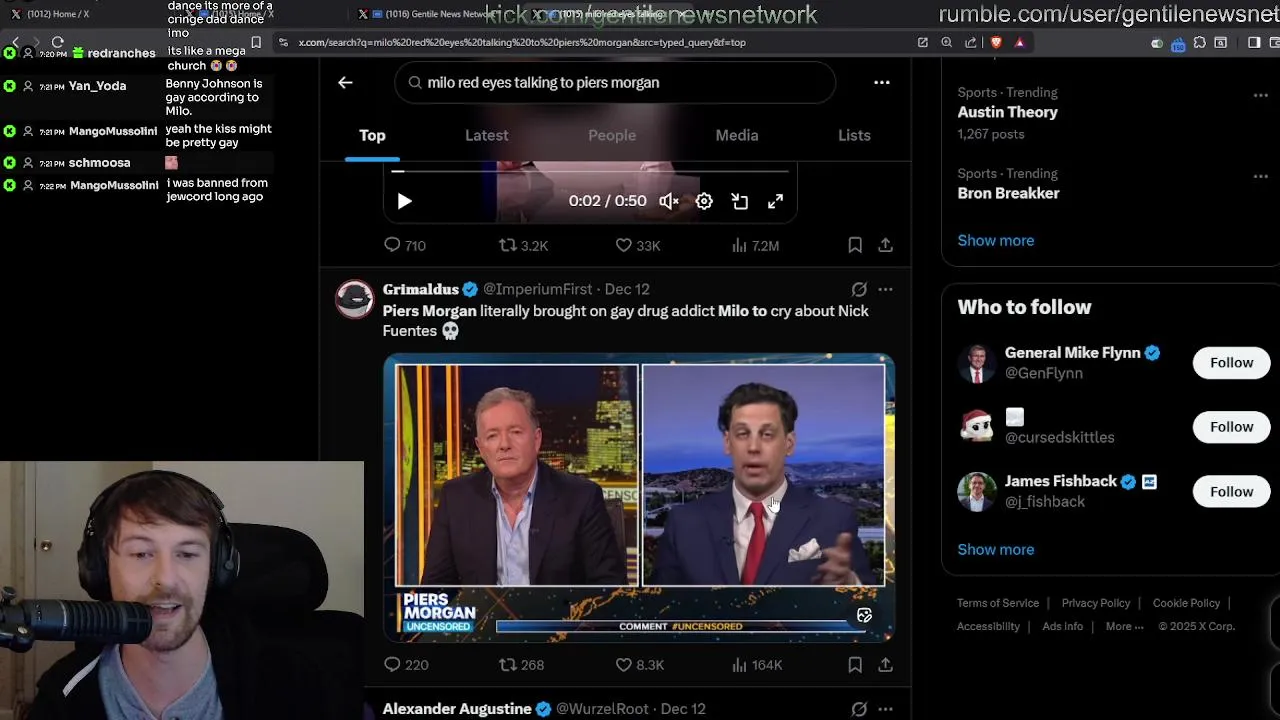
Task: Open Alexander Augustine profile name
Action: 457,709
